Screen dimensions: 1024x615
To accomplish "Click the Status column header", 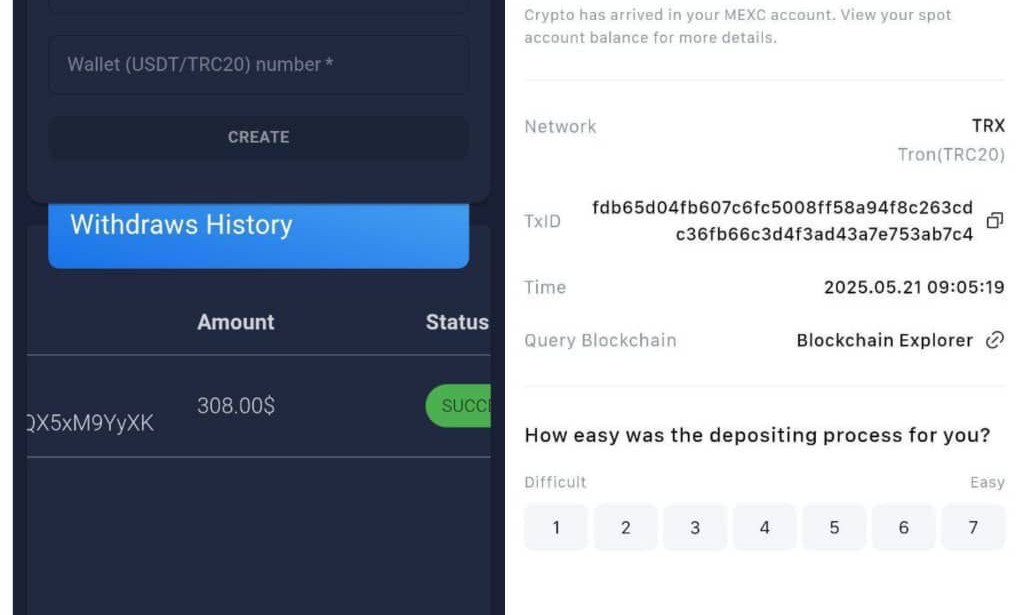I will pos(457,322).
